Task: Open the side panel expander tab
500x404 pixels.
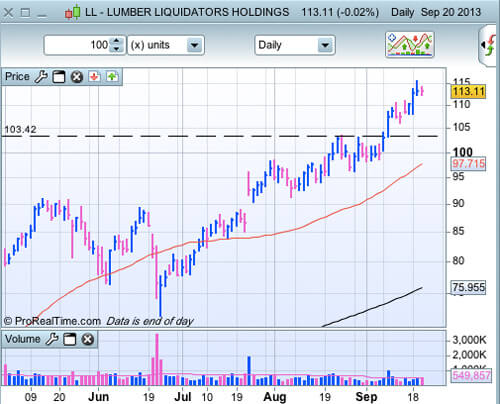Action: pyautogui.click(x=488, y=45)
